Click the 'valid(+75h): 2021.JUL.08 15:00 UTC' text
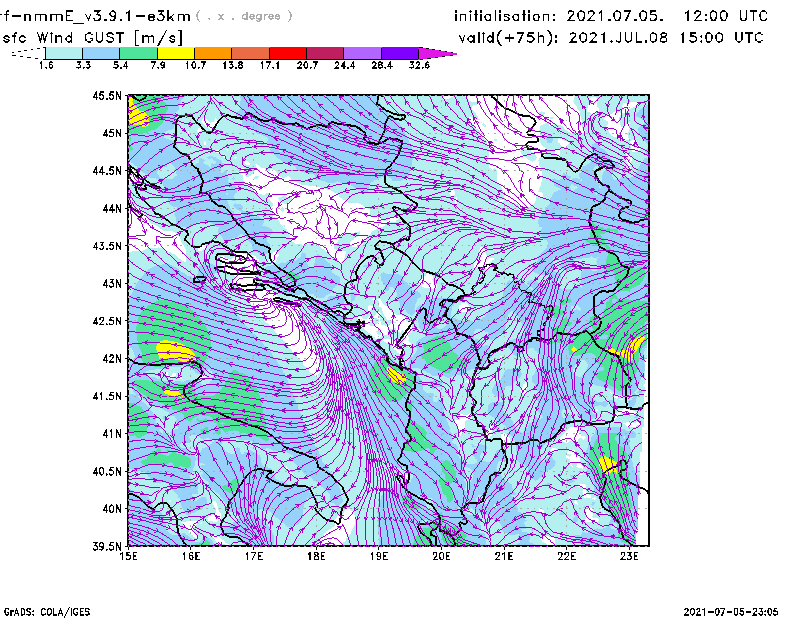 pyautogui.click(x=611, y=38)
